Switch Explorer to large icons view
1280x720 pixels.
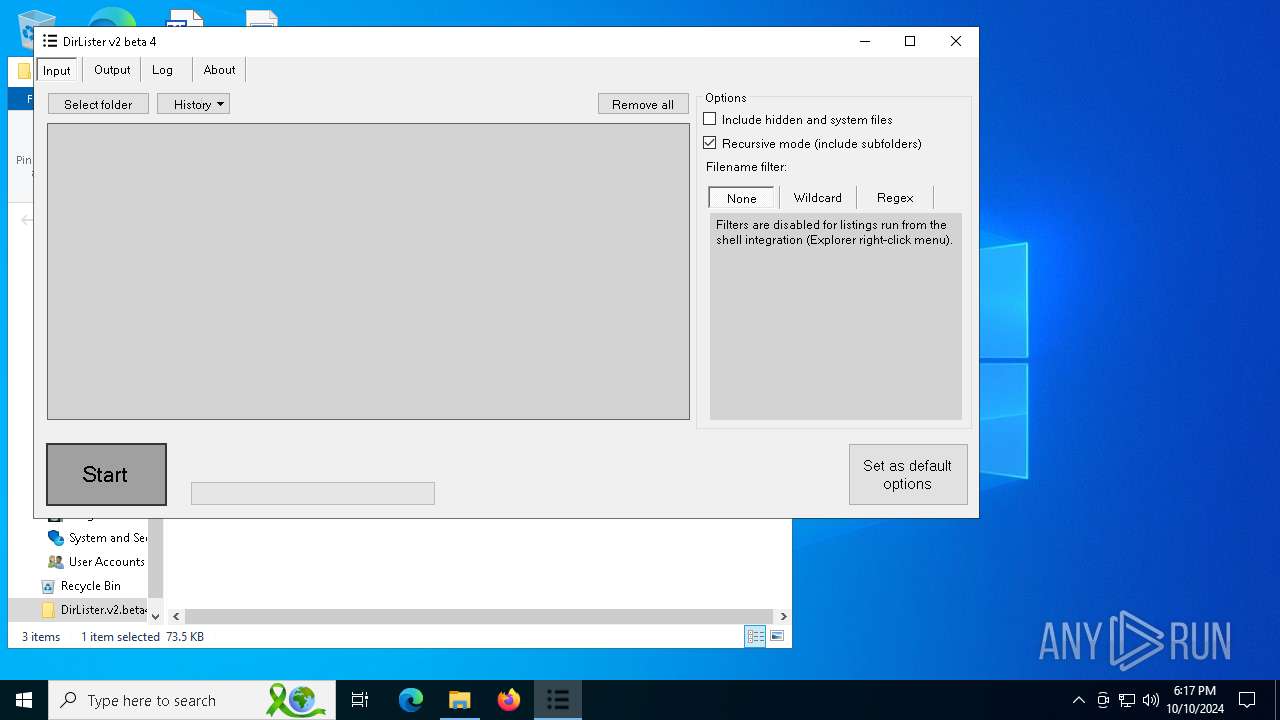pos(777,636)
